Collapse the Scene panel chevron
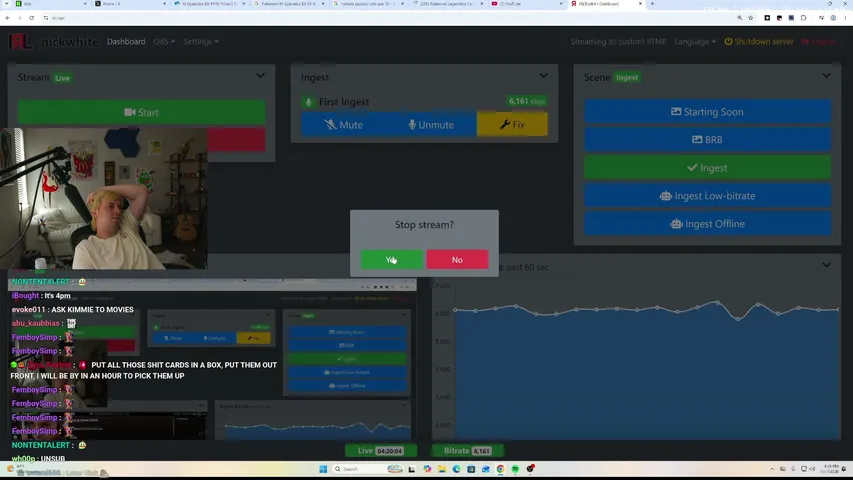Viewport: 853px width, 480px height. 826,76
